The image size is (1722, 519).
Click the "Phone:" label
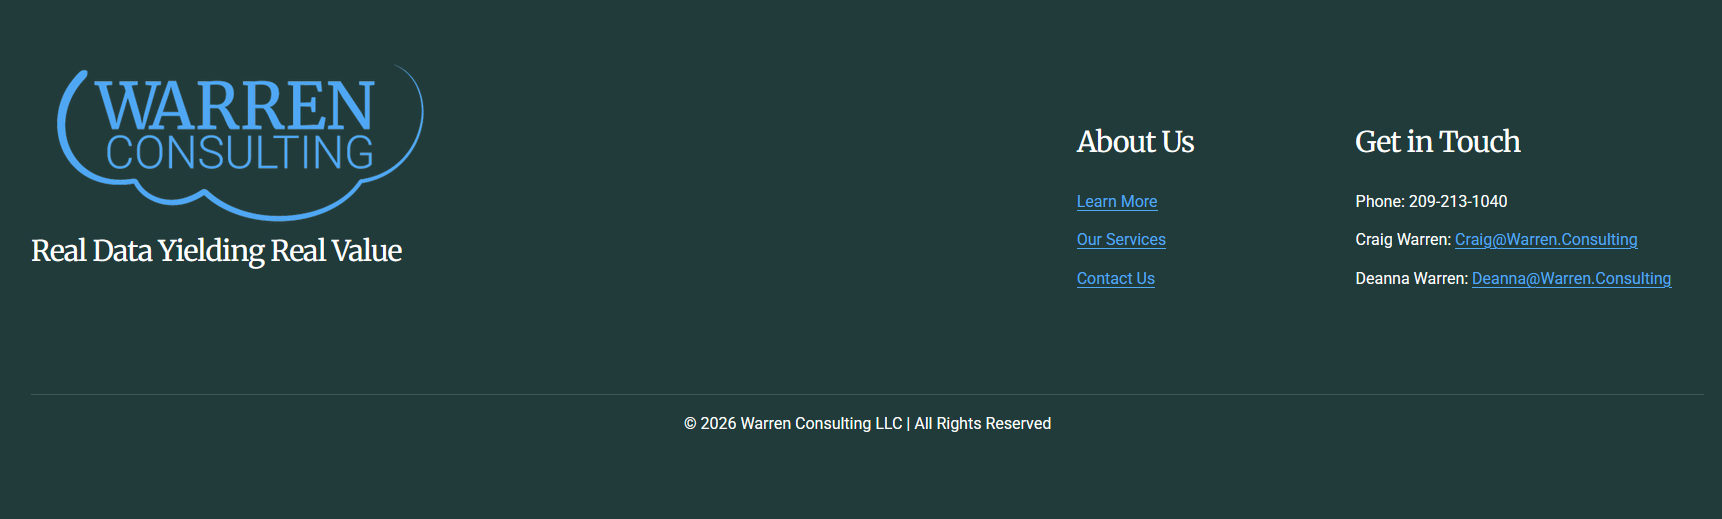click(1379, 202)
